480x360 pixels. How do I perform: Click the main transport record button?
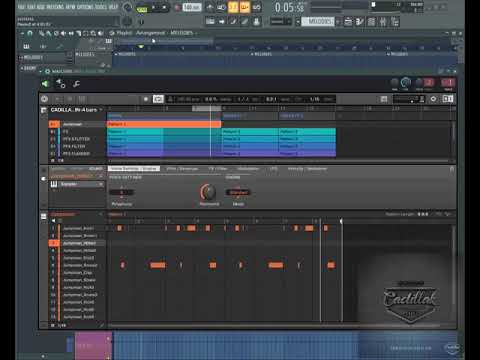click(x=177, y=7)
